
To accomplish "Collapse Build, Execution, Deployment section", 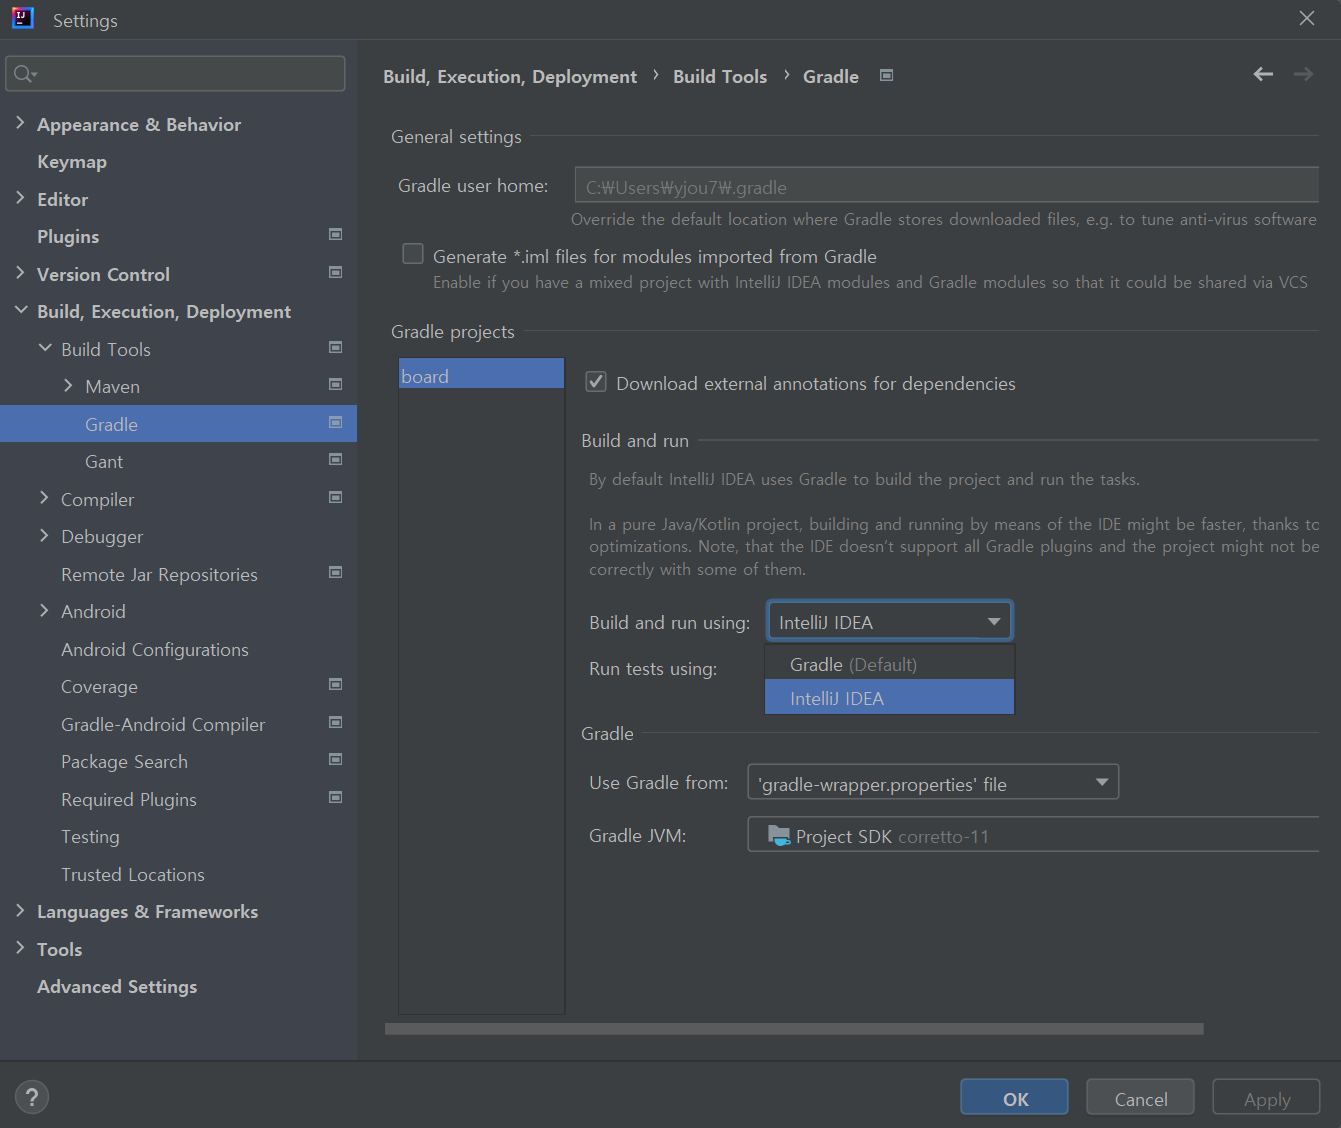I will [20, 310].
